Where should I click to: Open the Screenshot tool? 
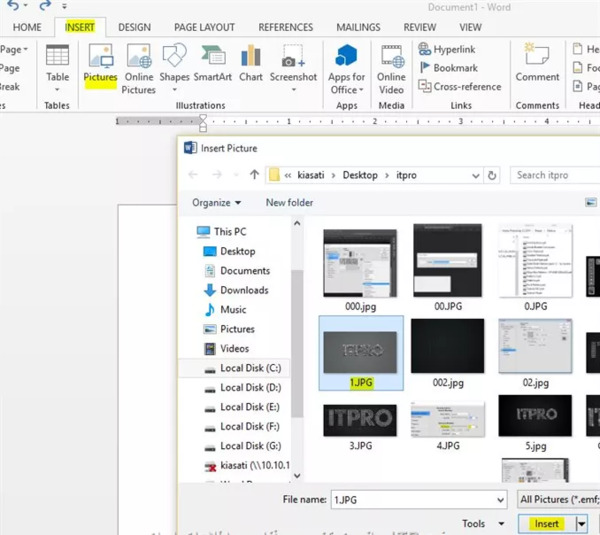(x=293, y=69)
